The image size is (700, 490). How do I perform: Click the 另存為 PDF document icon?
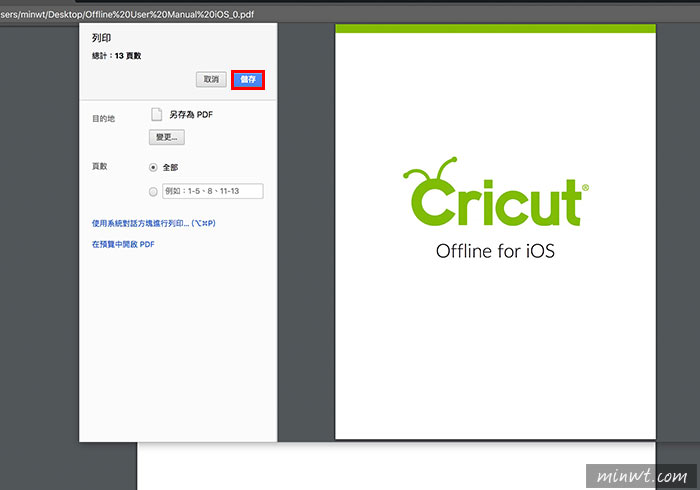pos(156,114)
